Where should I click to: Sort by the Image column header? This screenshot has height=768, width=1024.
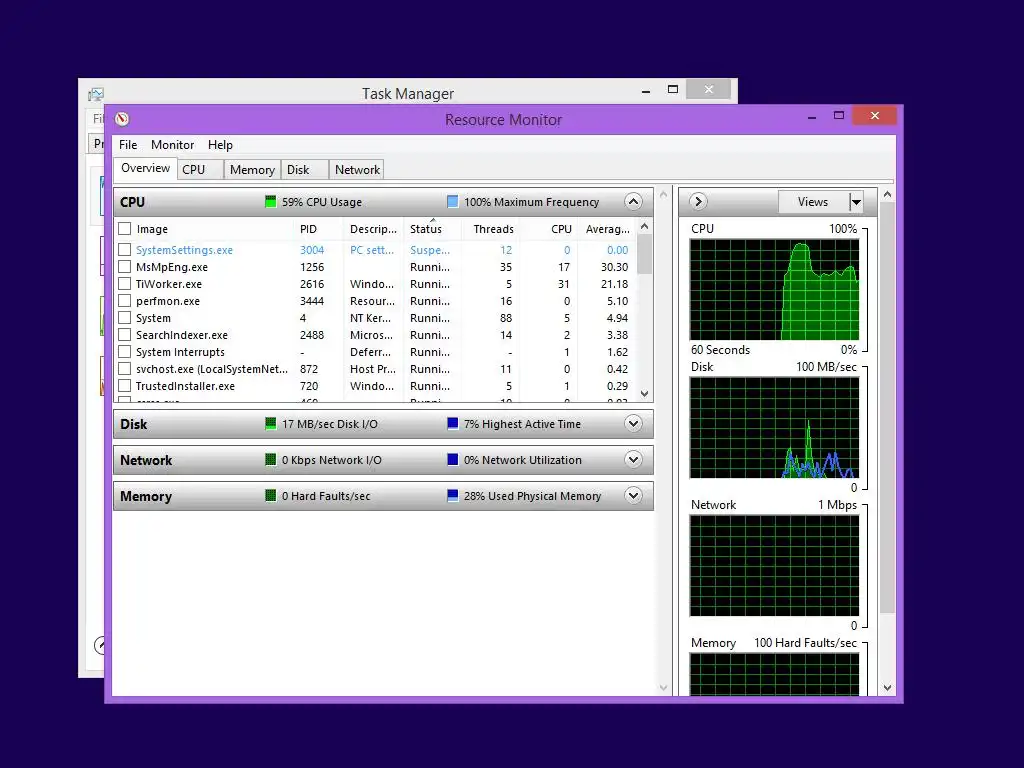click(x=152, y=229)
